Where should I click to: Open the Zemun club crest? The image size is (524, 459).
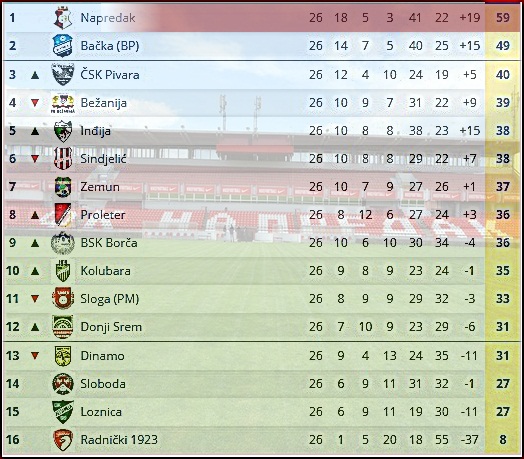[x=63, y=187]
